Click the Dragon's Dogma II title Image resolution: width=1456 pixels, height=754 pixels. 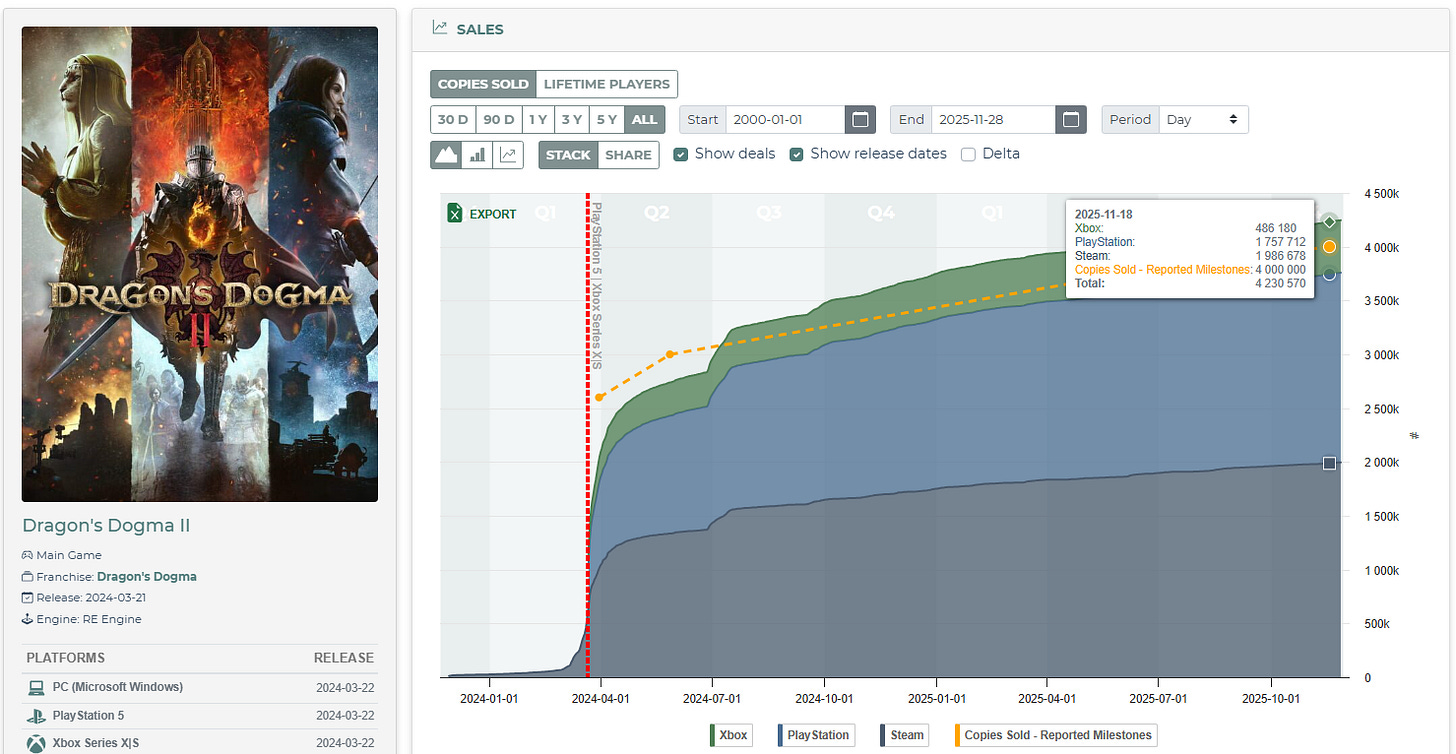click(106, 526)
